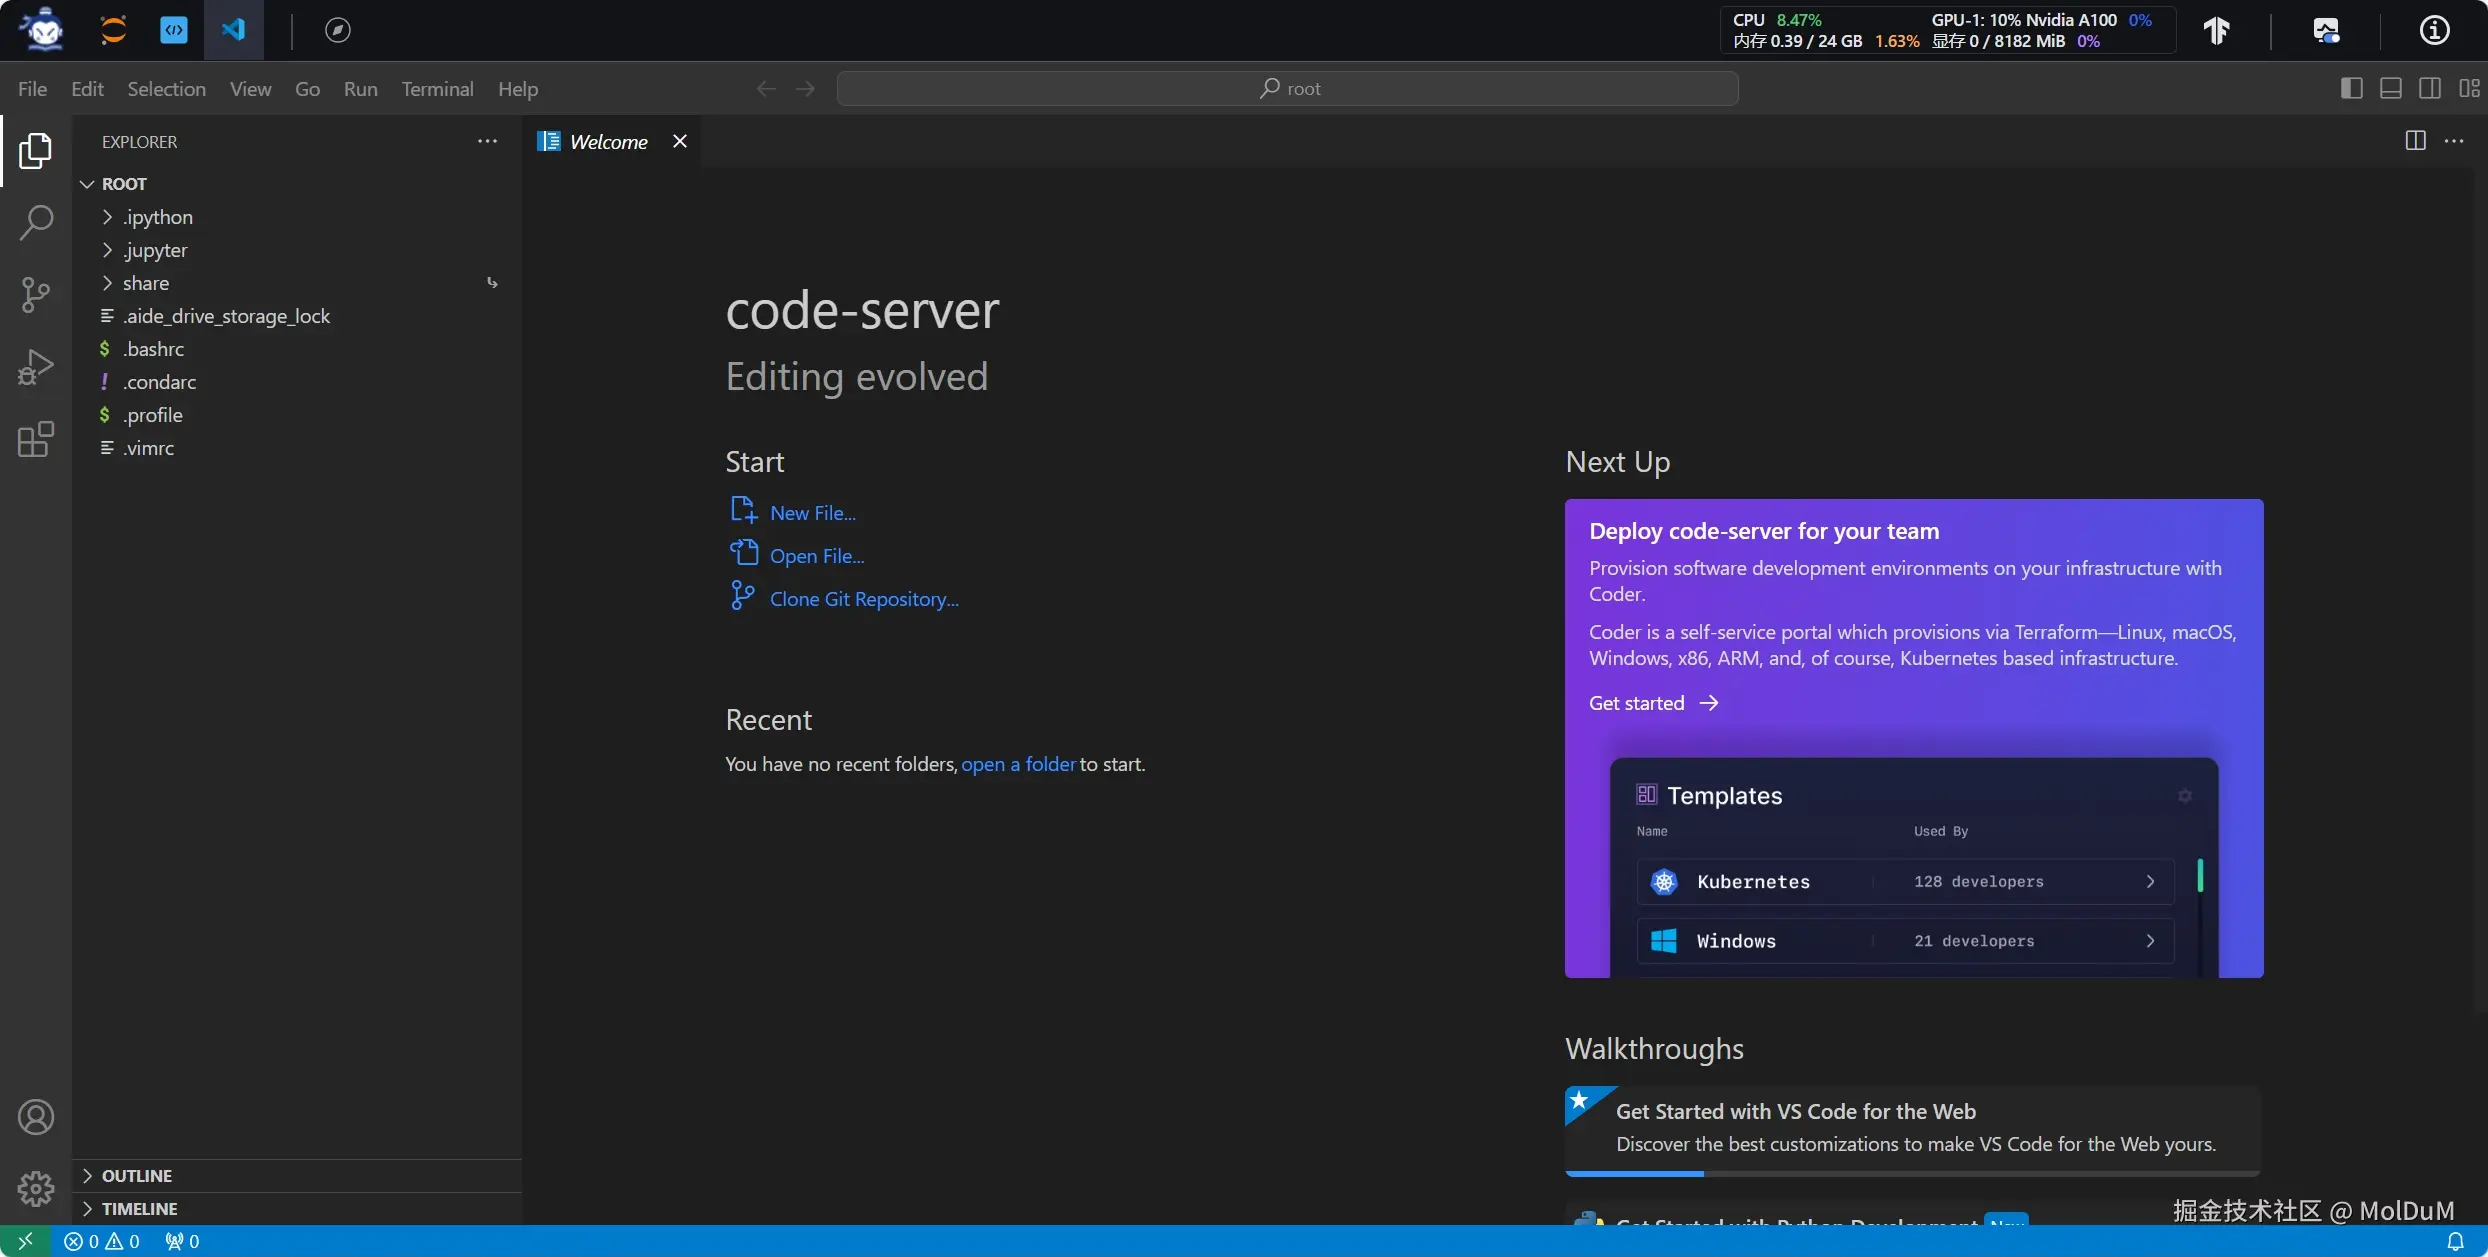Toggle the bottom panel
2488x1257 pixels.
tap(2391, 88)
